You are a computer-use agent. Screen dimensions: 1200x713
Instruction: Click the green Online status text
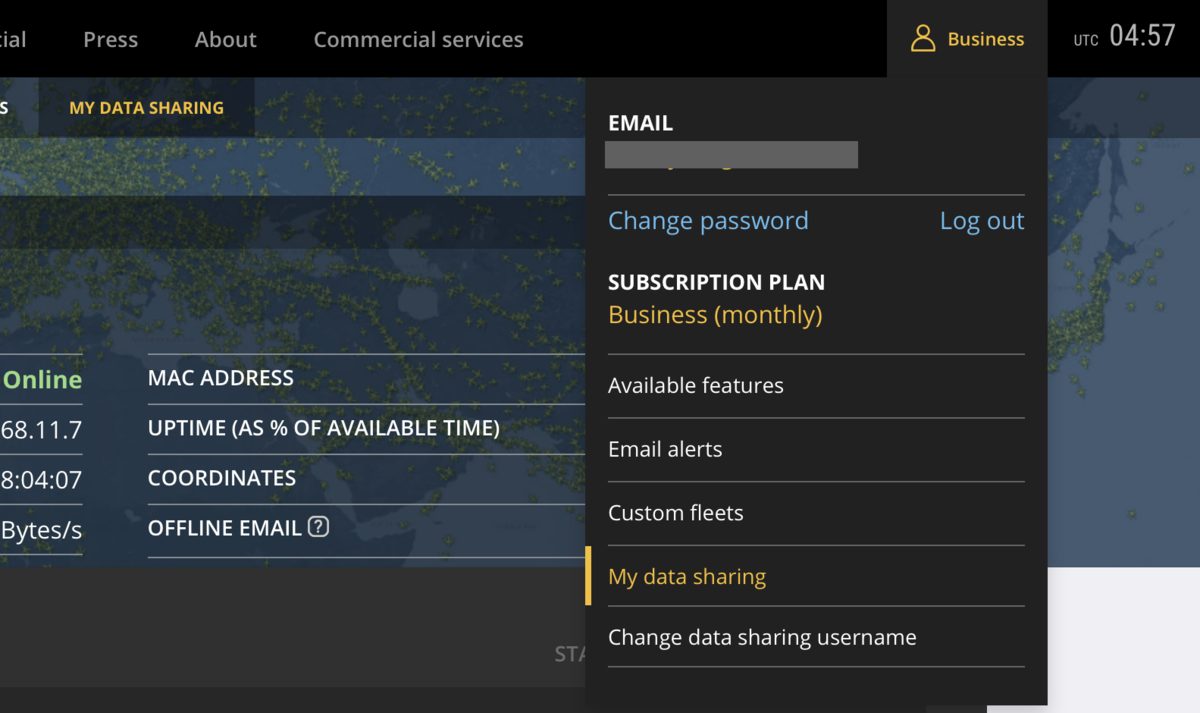pos(43,380)
